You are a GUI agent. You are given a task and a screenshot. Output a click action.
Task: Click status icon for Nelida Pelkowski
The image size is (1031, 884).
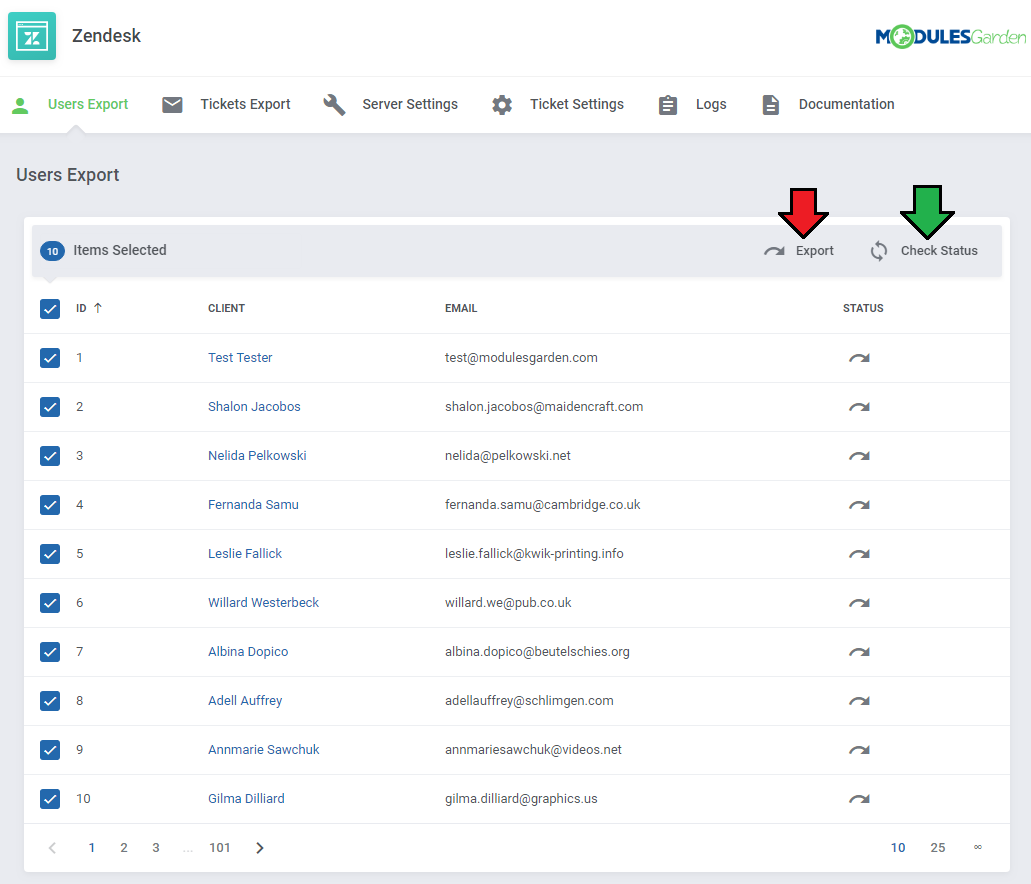click(x=859, y=456)
